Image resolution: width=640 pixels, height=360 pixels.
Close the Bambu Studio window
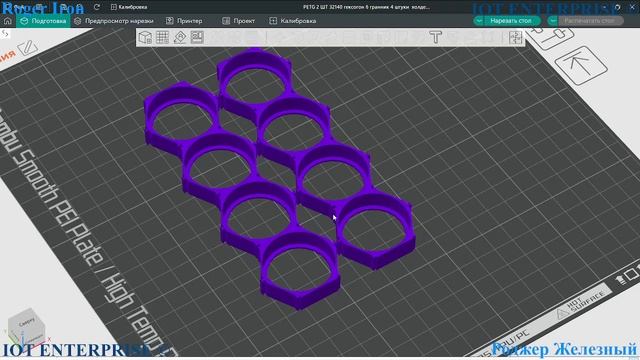tap(632, 7)
